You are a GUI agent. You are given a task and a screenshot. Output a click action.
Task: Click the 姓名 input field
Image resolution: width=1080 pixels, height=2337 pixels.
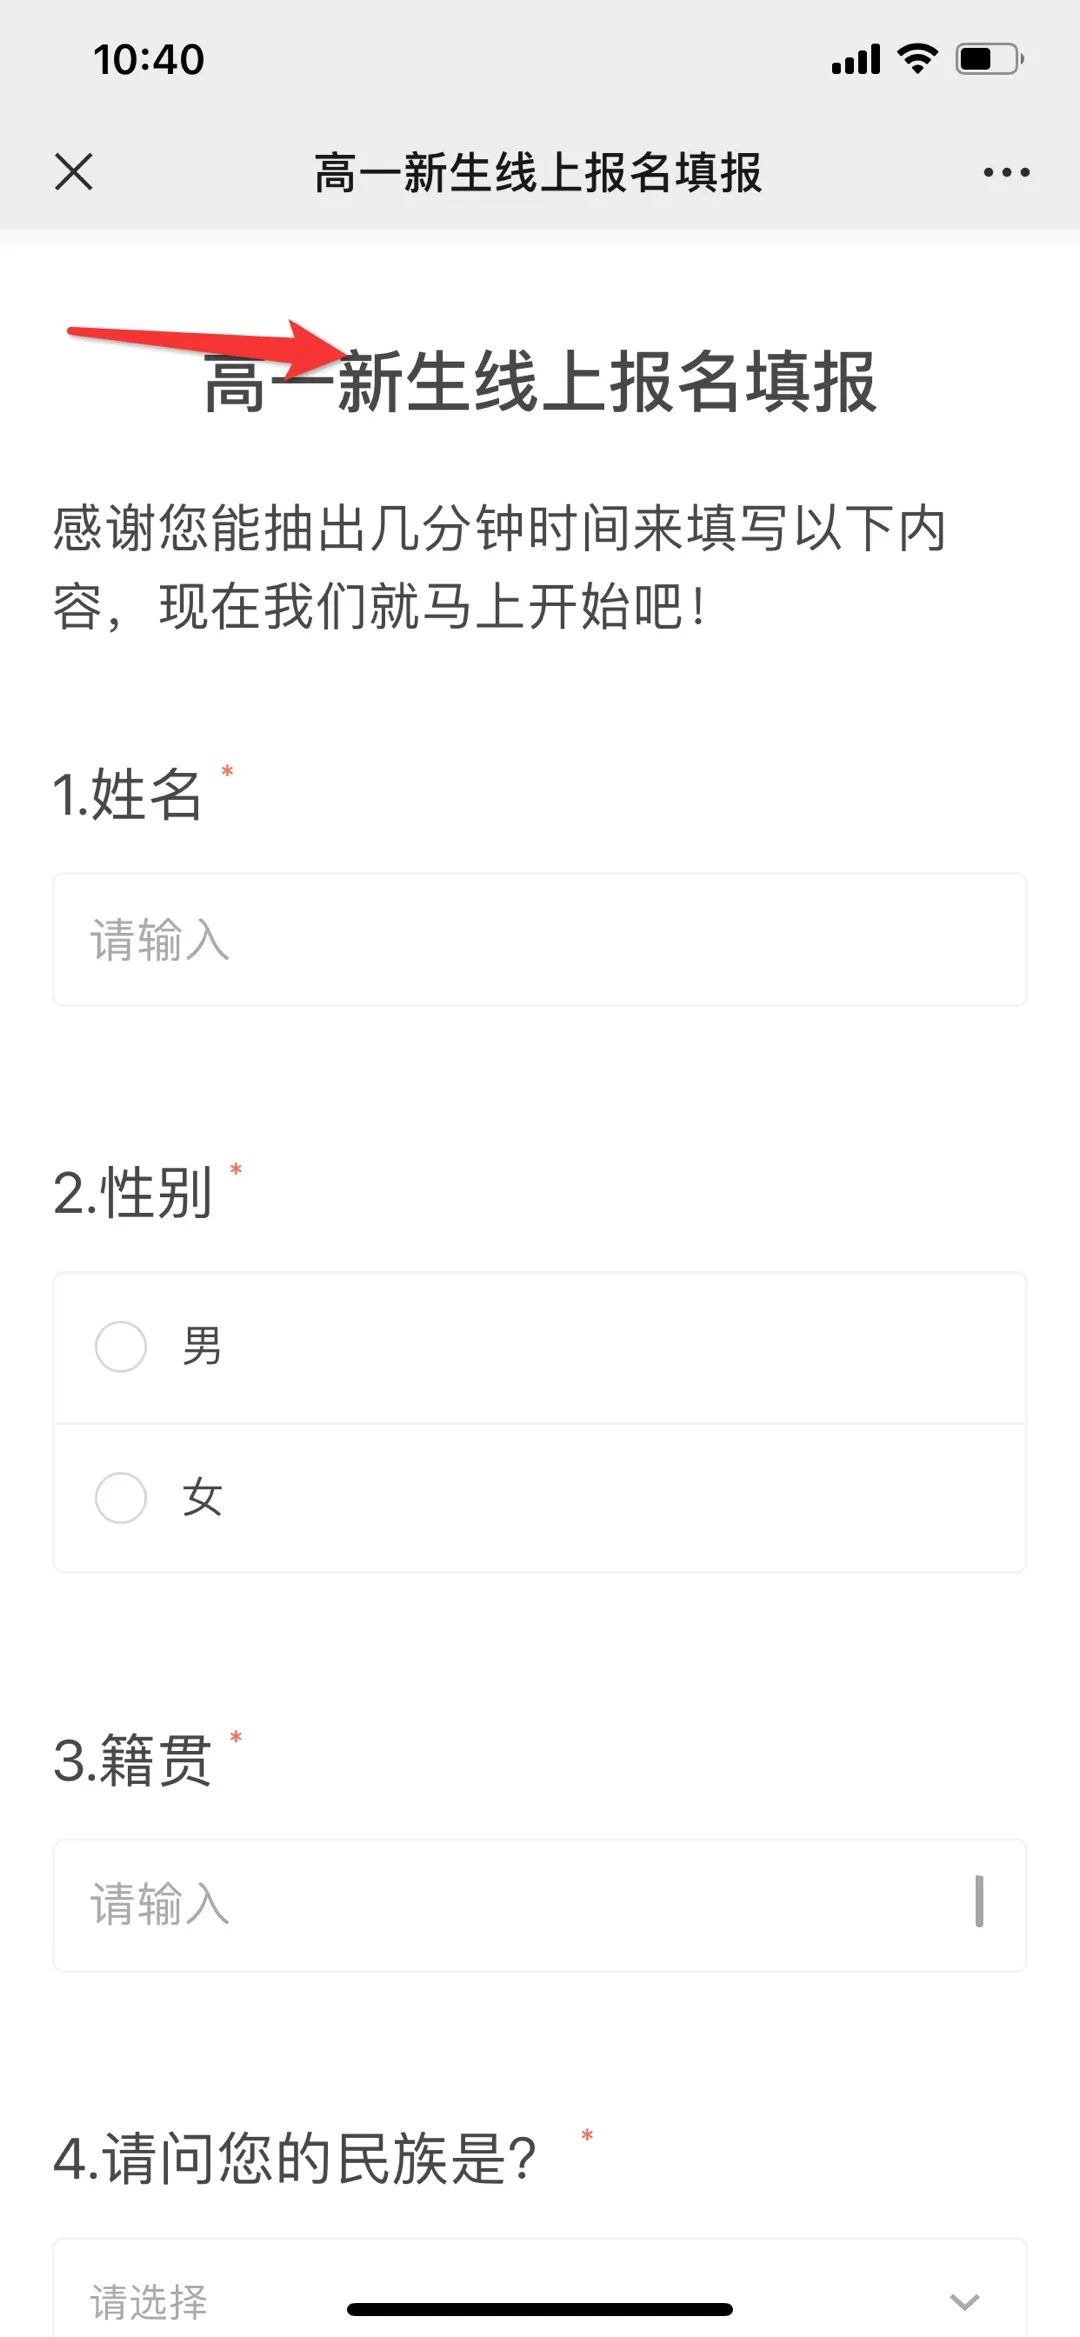pyautogui.click(x=540, y=940)
